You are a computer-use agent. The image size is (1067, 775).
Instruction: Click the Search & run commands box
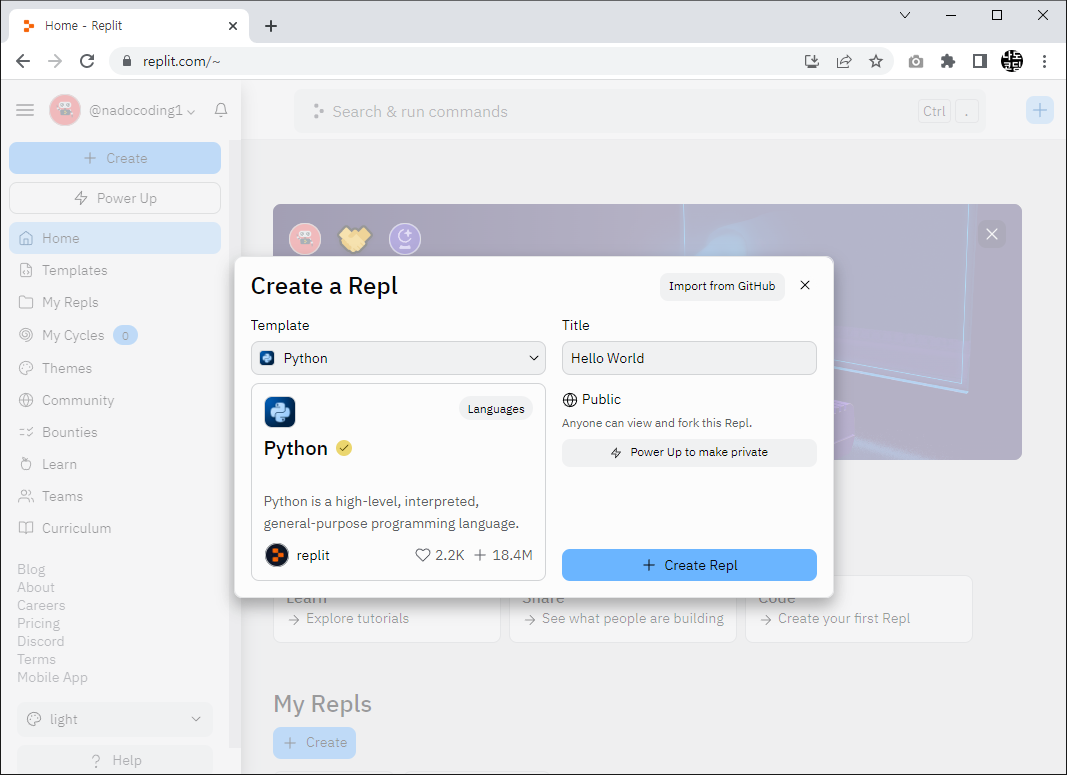click(640, 112)
